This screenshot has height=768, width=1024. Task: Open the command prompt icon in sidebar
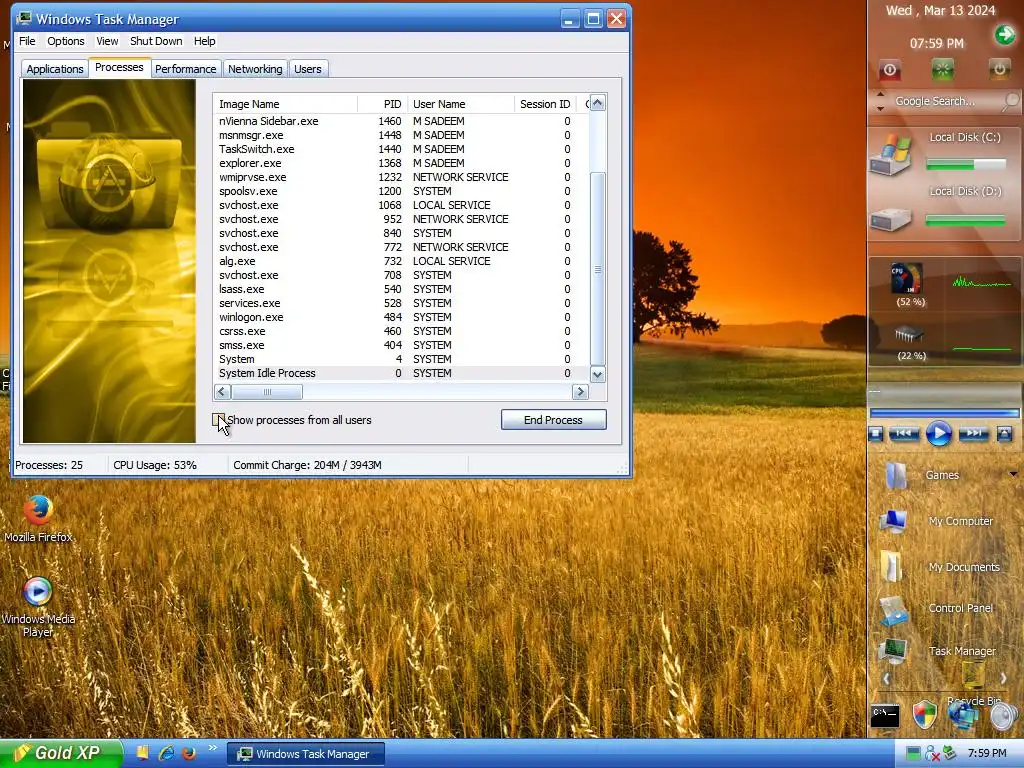[886, 716]
